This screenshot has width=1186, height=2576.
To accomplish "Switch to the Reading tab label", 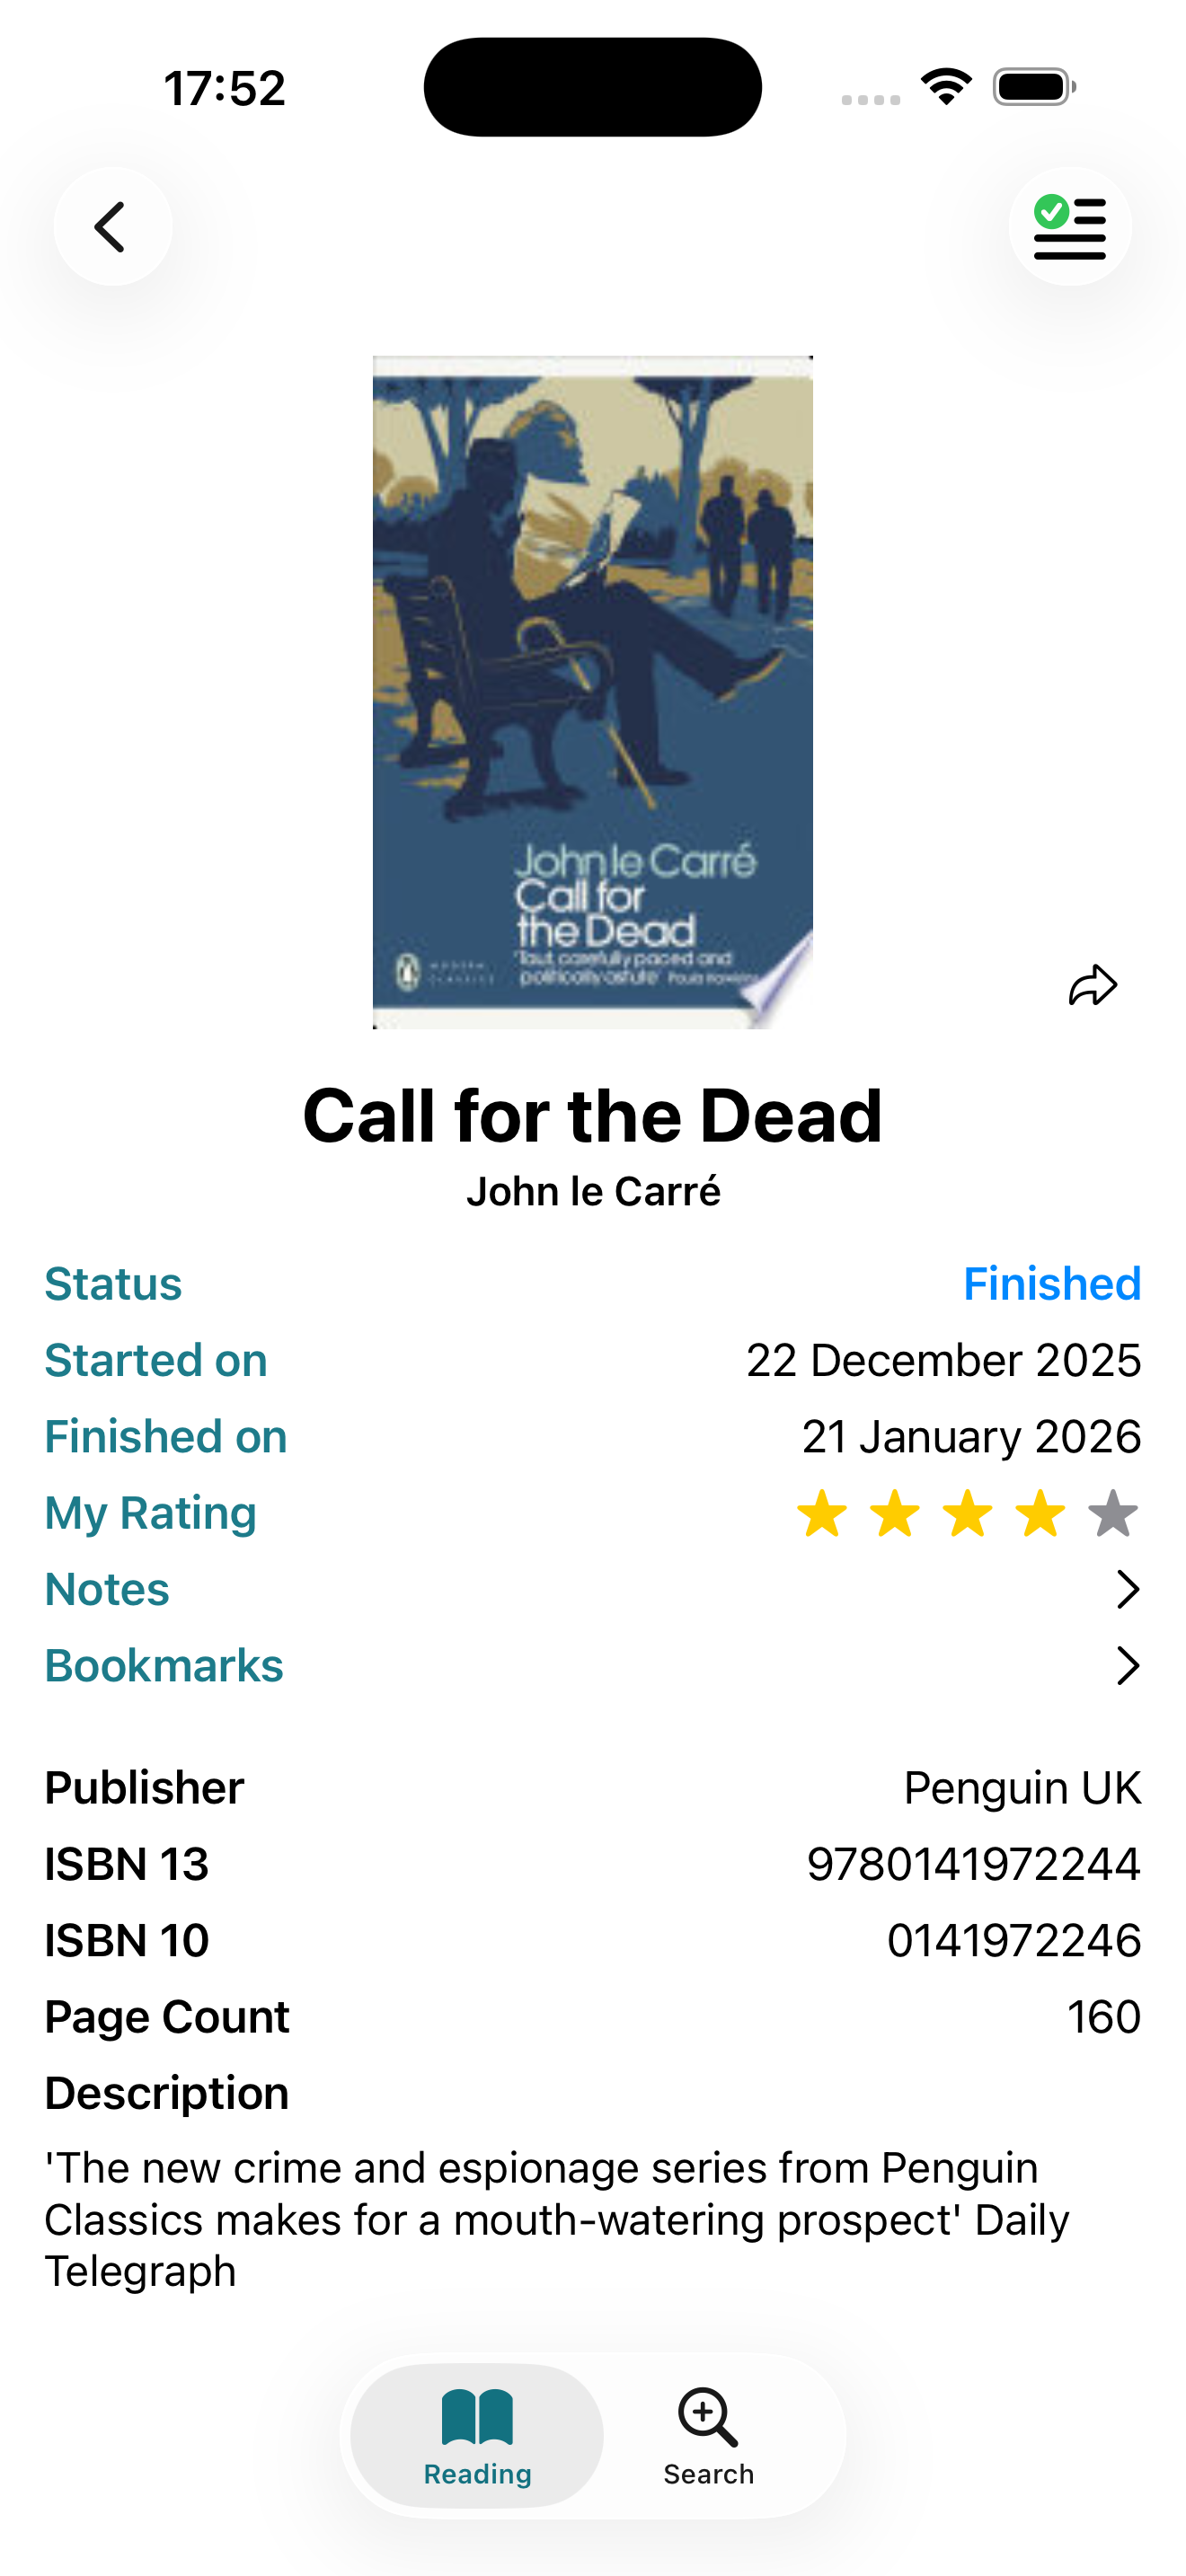I will click(x=477, y=2474).
